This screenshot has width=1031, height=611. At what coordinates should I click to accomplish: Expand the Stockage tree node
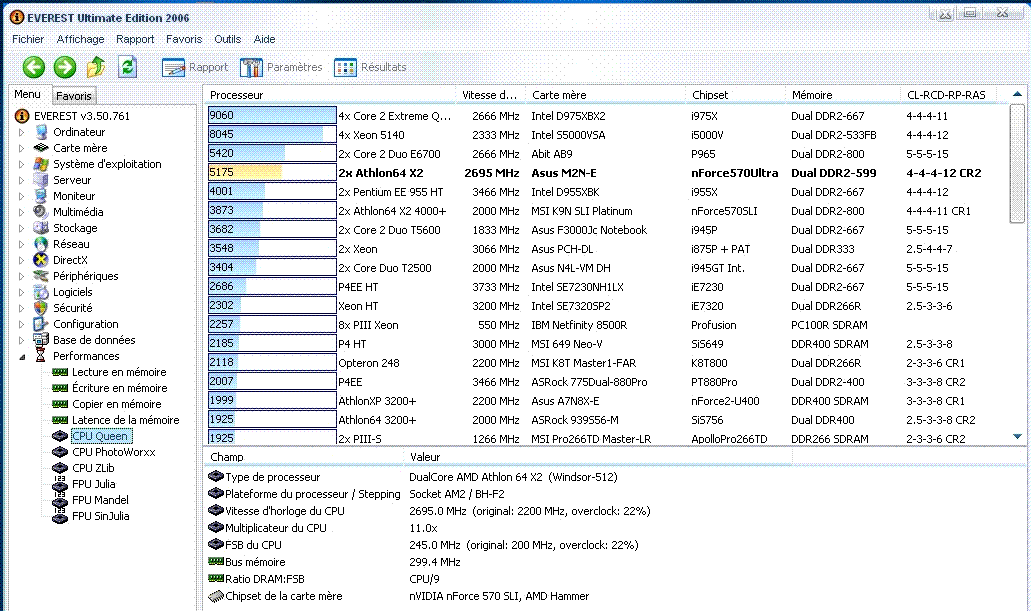pyautogui.click(x=22, y=228)
